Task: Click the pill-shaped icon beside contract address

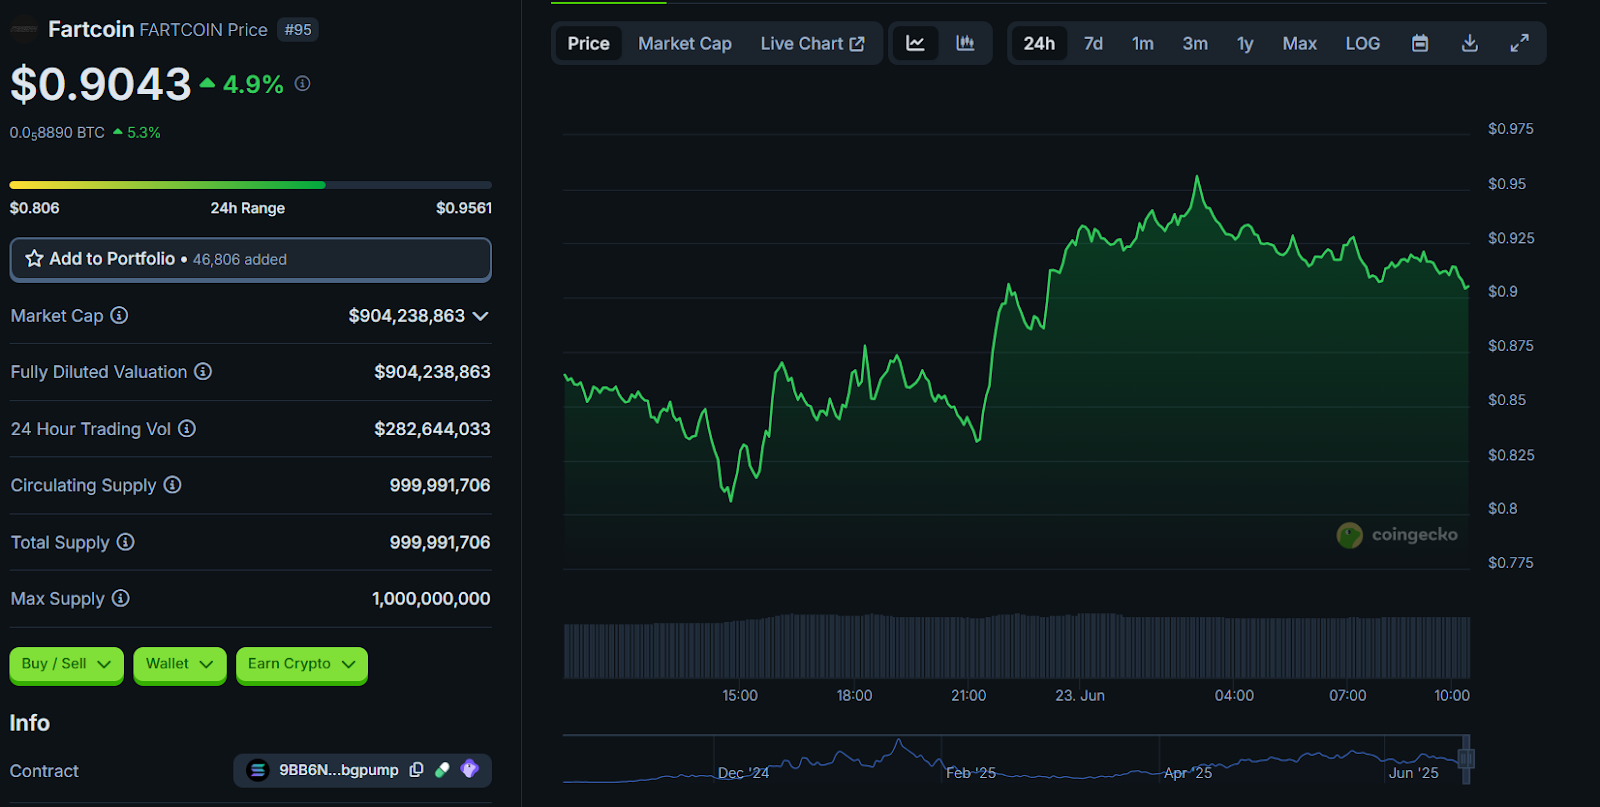Action: coord(442,770)
